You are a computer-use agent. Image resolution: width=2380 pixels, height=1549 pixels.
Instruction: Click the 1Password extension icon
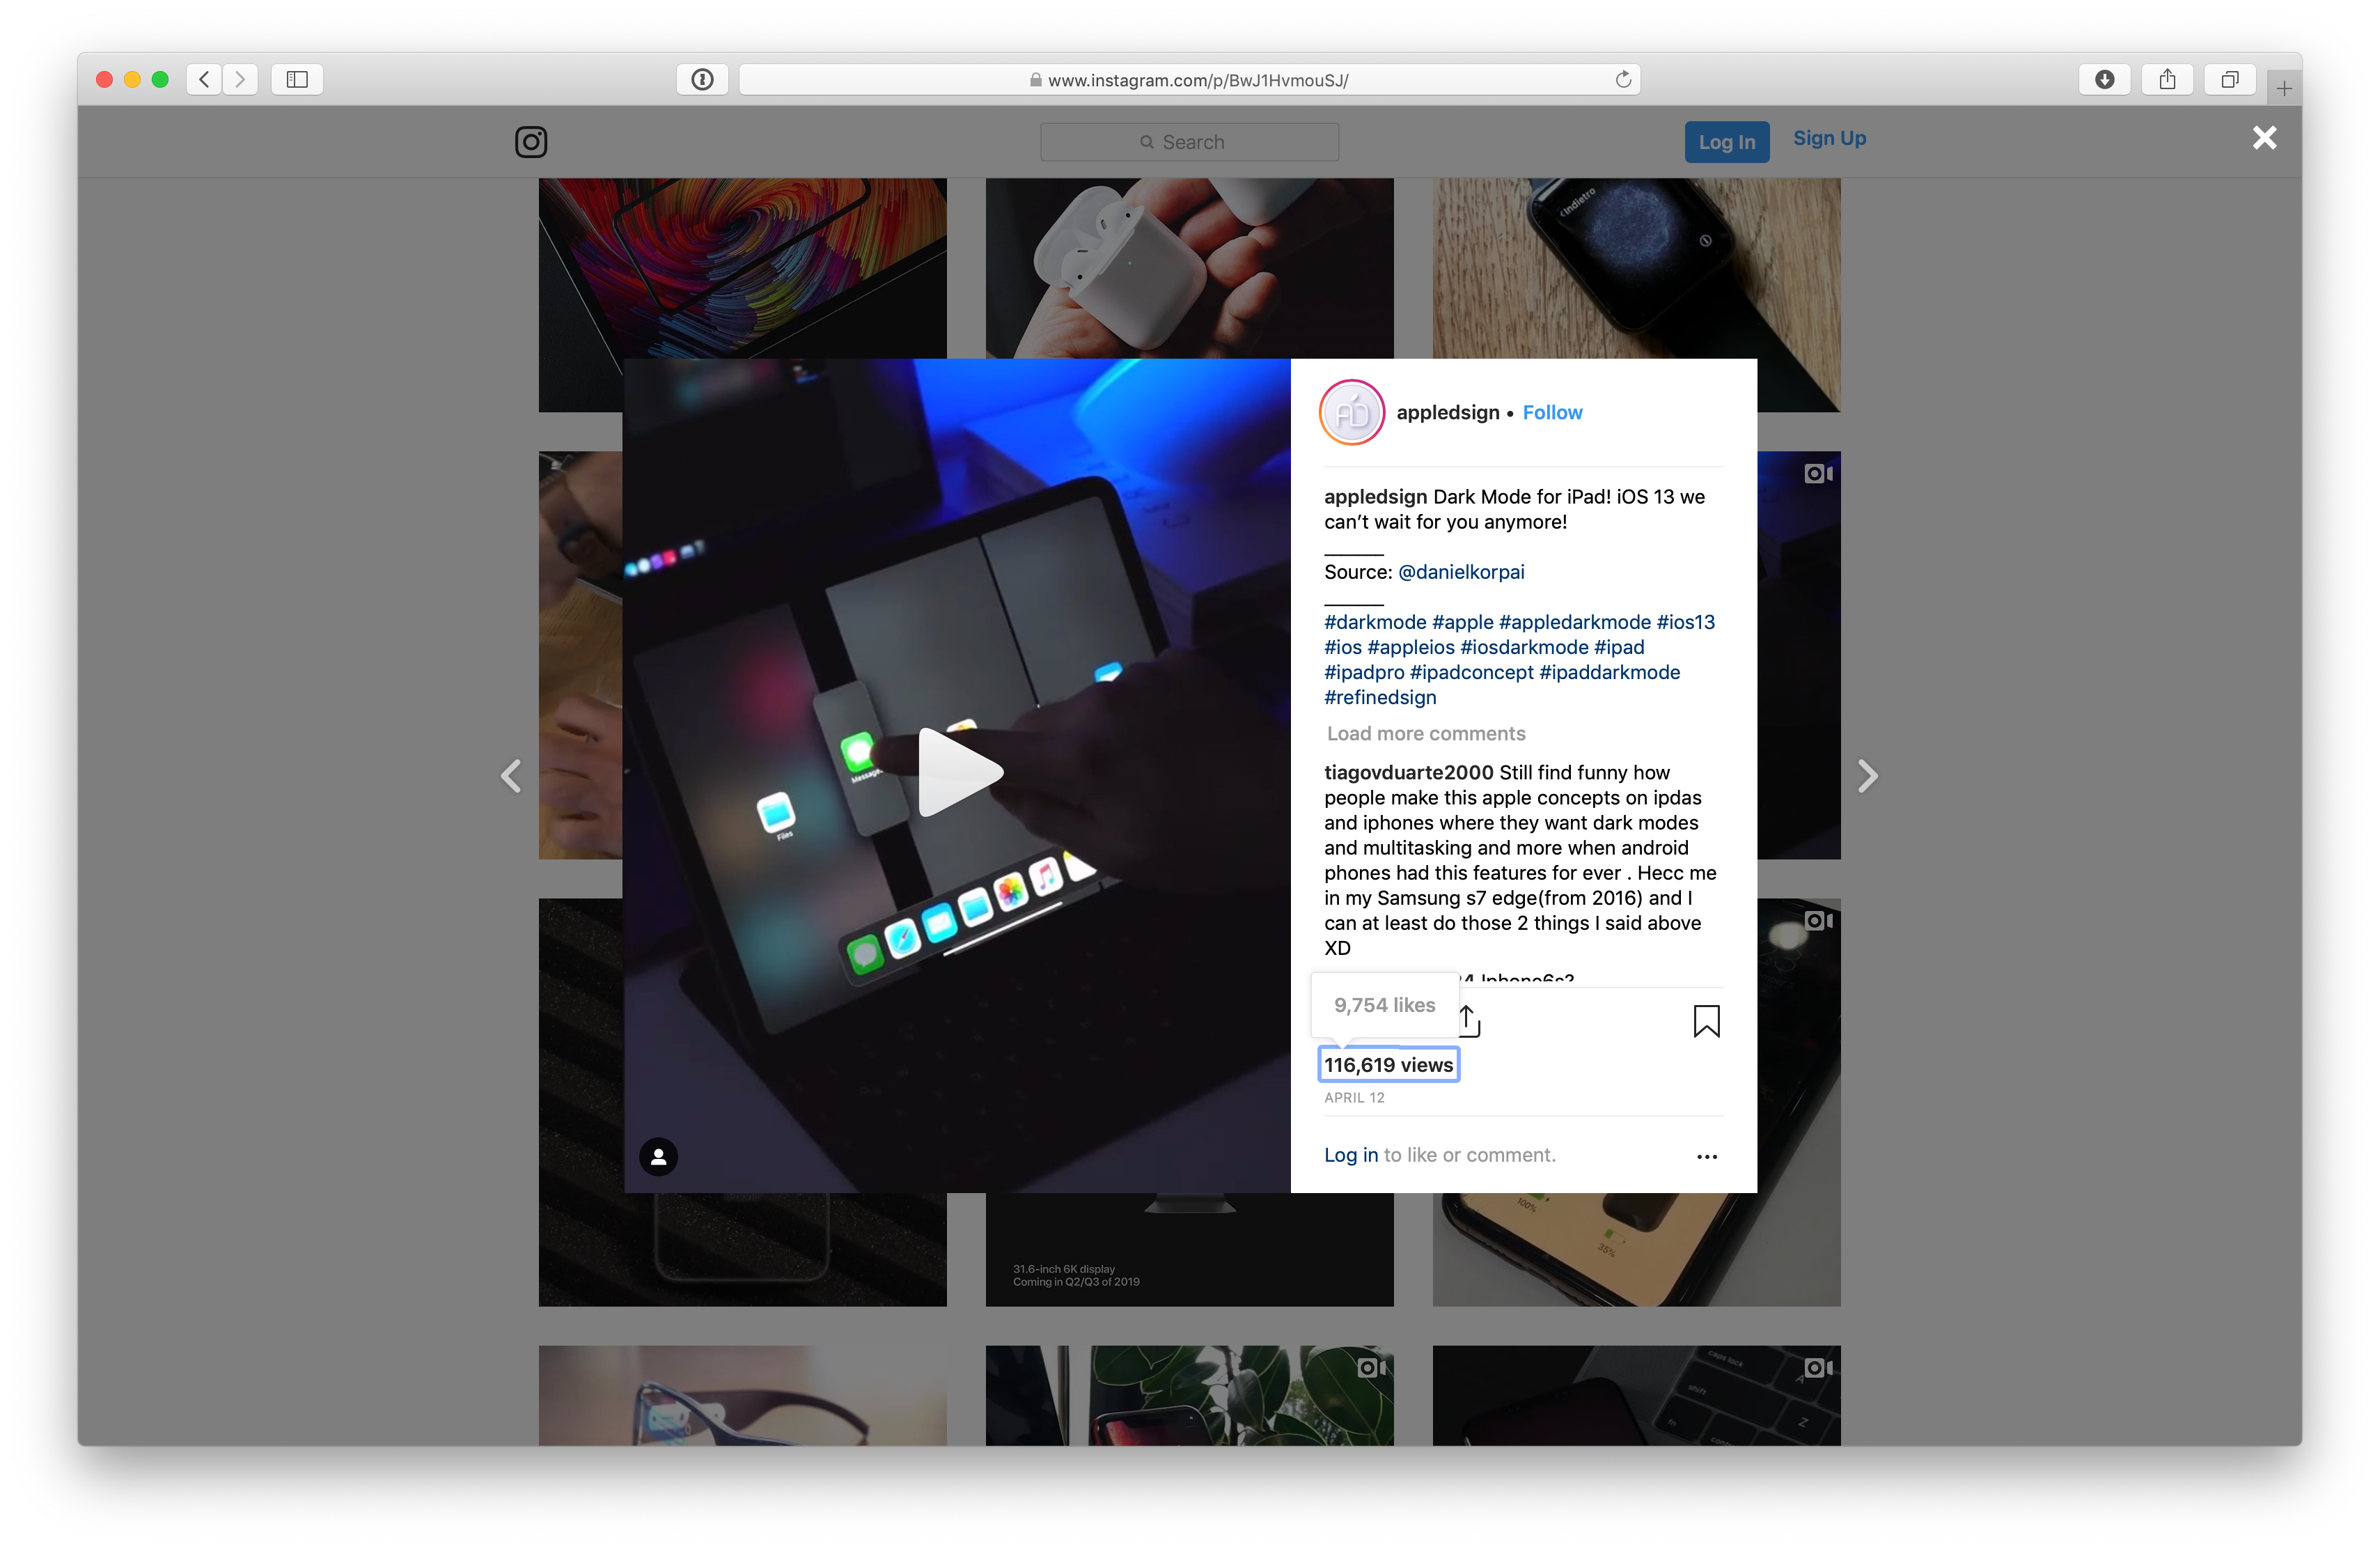[x=702, y=79]
